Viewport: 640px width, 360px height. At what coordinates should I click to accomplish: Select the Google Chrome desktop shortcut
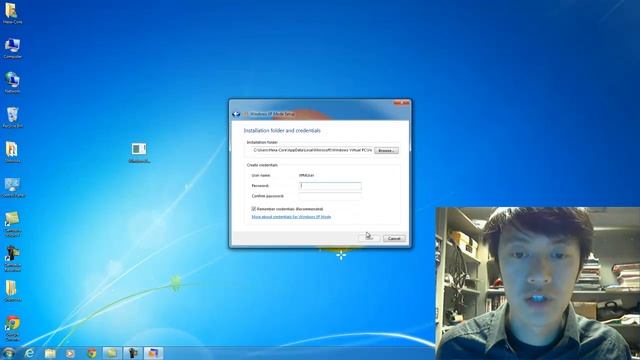tap(12, 329)
